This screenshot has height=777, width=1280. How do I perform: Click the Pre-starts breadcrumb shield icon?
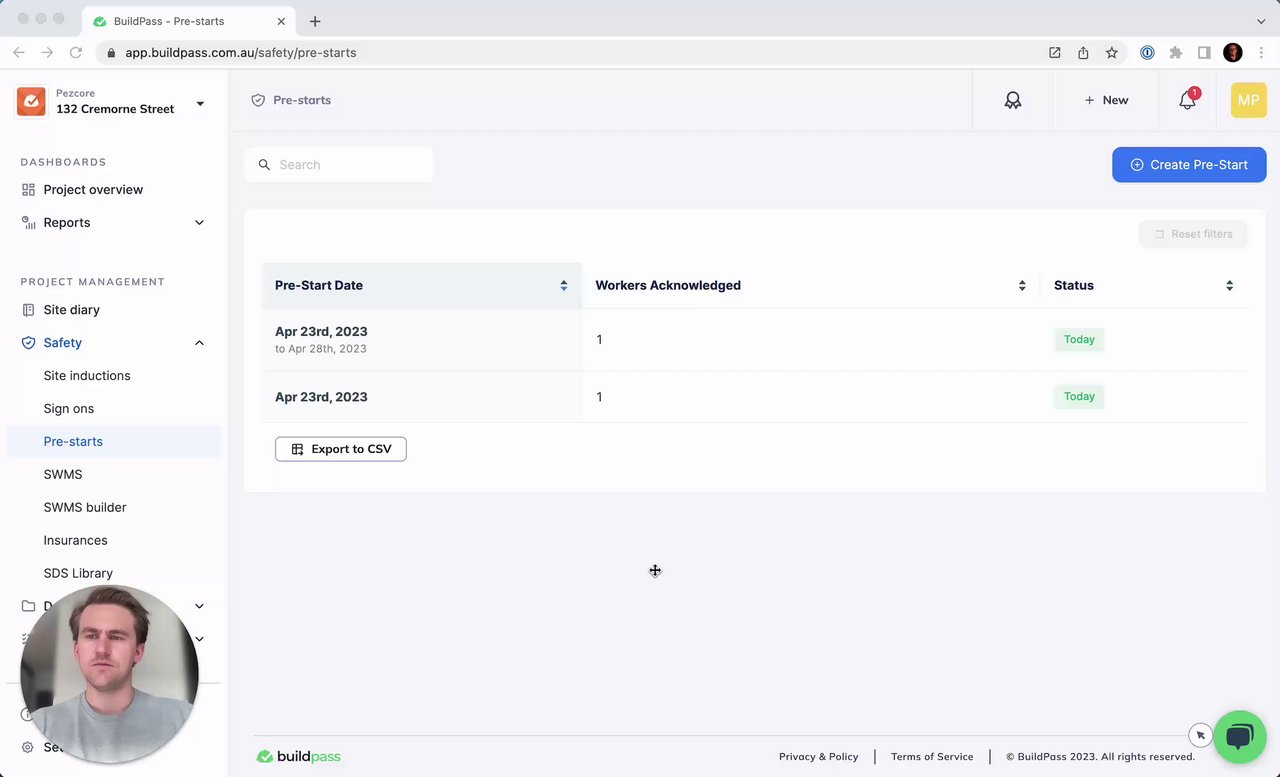click(258, 100)
